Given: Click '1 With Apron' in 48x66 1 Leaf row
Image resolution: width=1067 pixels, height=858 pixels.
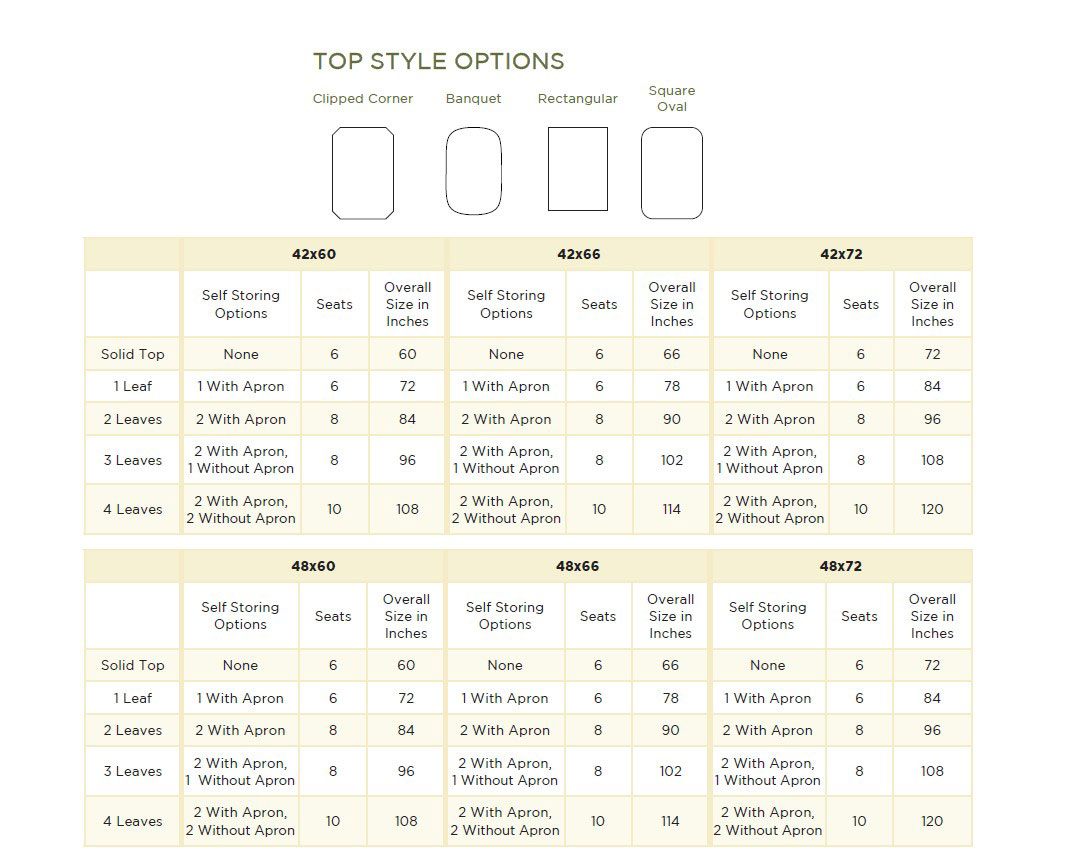Looking at the screenshot, I should tap(505, 698).
